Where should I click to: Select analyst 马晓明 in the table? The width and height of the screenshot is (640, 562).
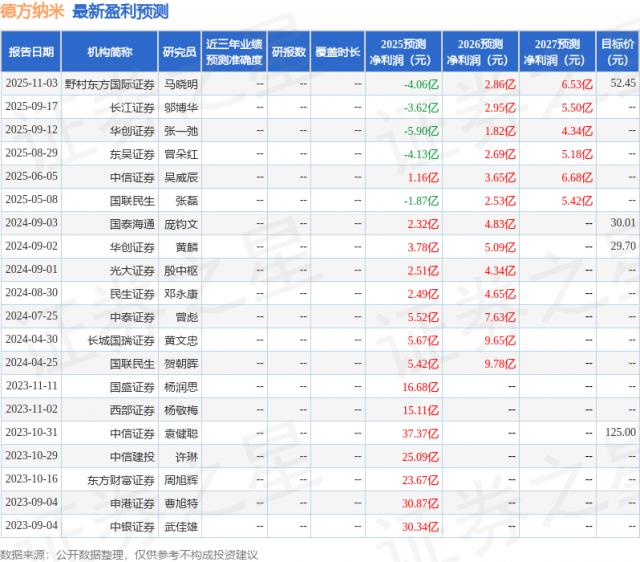click(x=181, y=82)
